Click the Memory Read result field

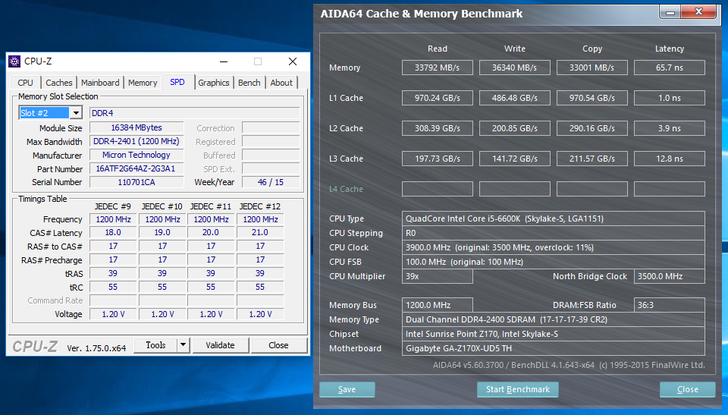[437, 68]
